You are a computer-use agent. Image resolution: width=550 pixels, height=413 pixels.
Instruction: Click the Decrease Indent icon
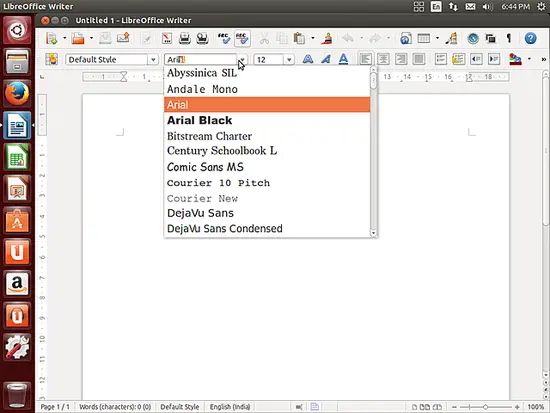tap(476, 59)
